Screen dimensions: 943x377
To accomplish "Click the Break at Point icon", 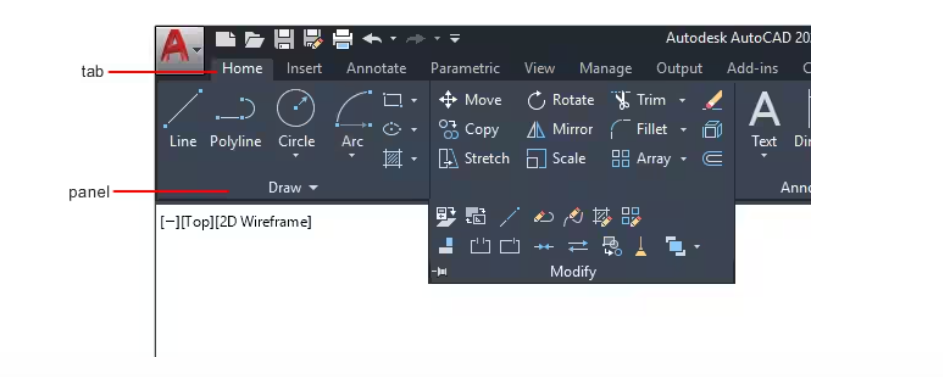I will coord(509,246).
